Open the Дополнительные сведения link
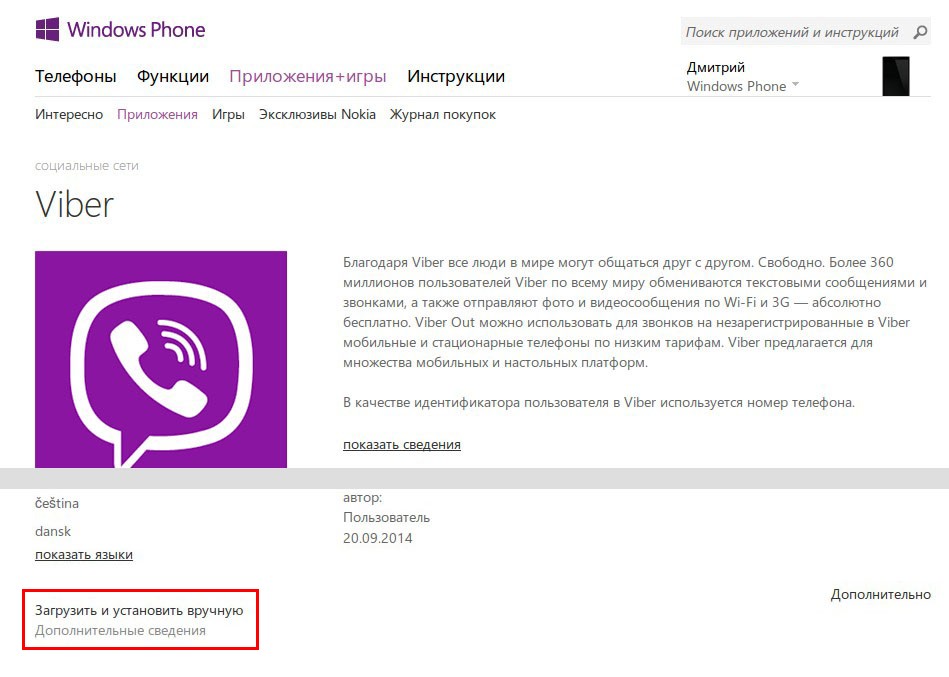Viewport: 949px width, 677px height. pos(120,630)
